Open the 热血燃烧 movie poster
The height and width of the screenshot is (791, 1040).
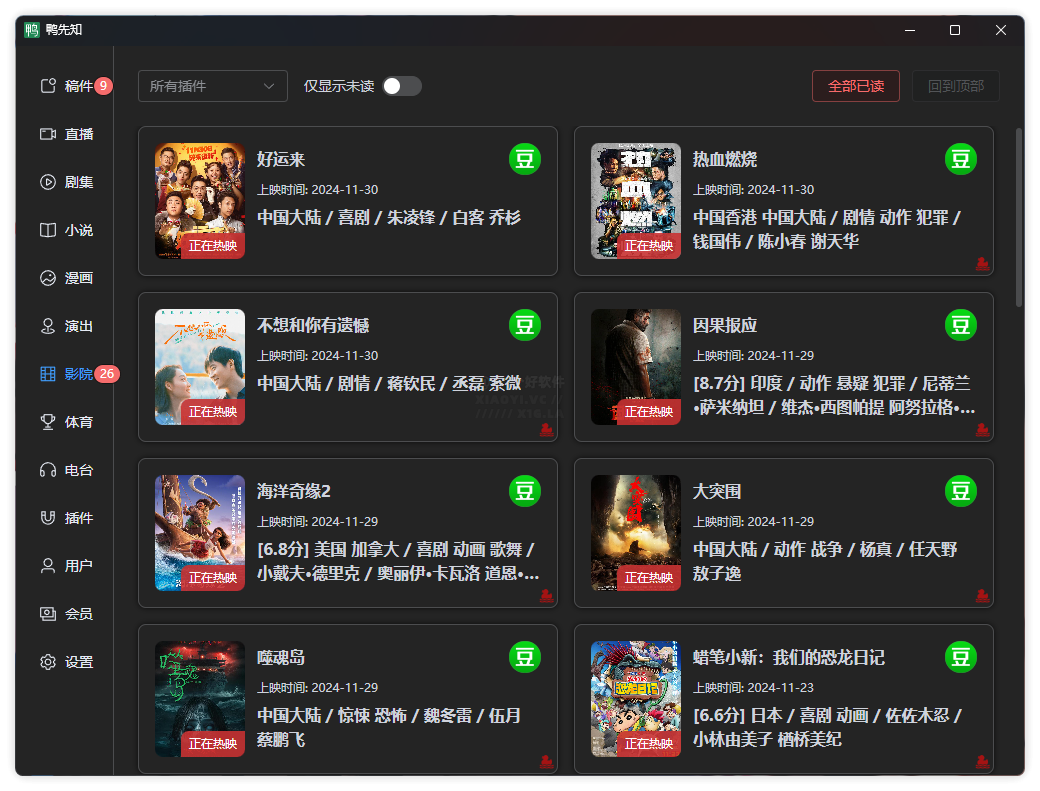pos(635,201)
